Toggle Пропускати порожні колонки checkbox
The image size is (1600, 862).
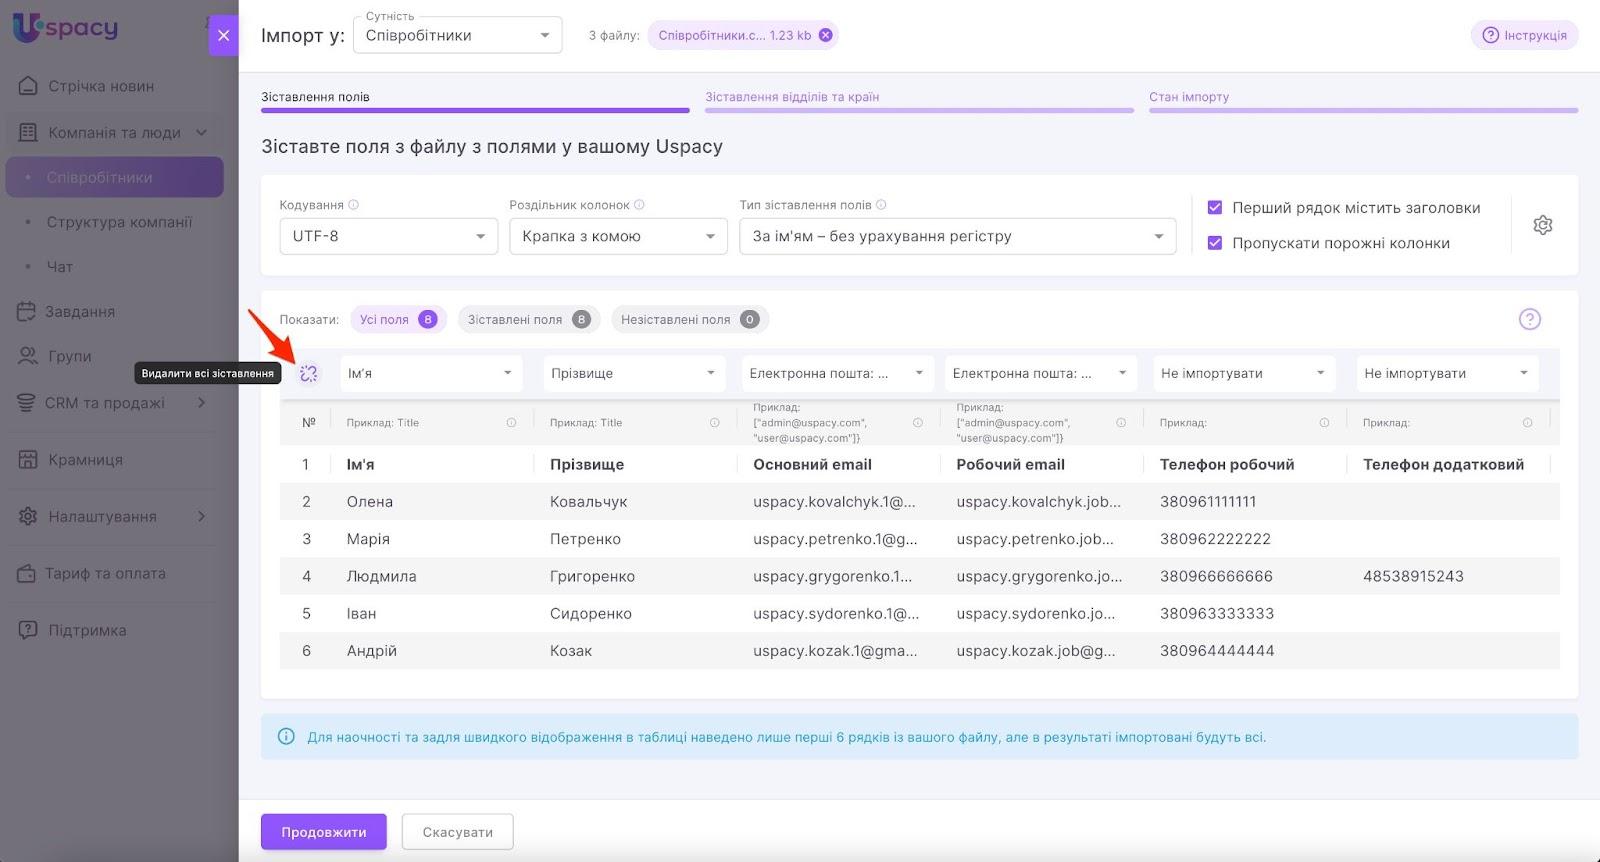click(x=1215, y=243)
